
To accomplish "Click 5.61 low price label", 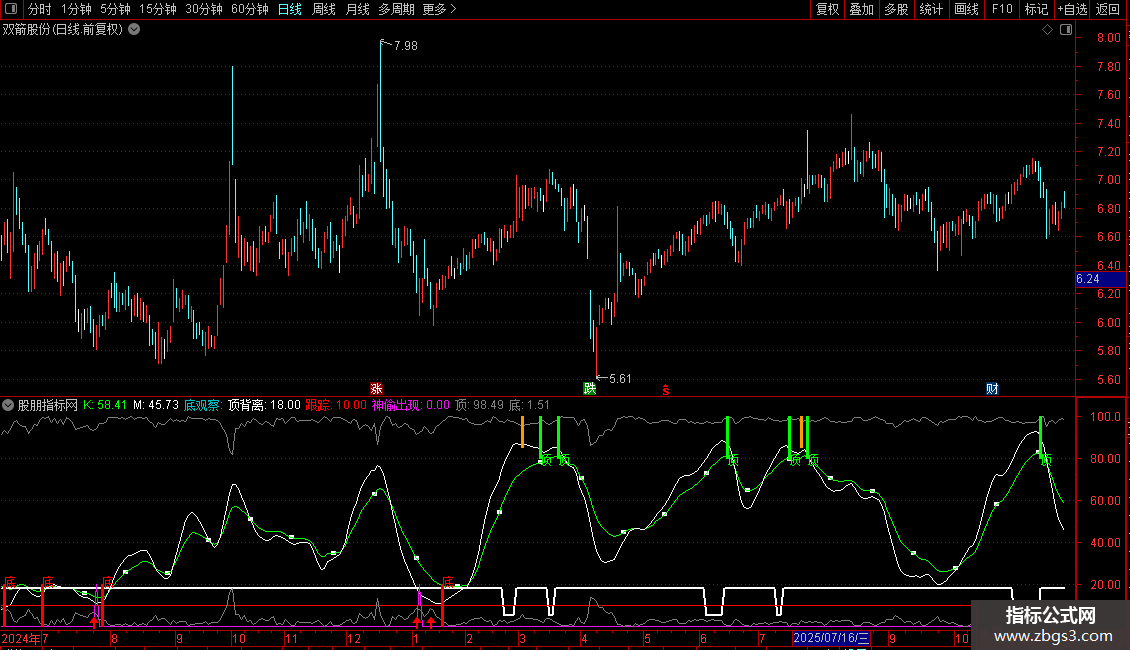I will 620,378.
